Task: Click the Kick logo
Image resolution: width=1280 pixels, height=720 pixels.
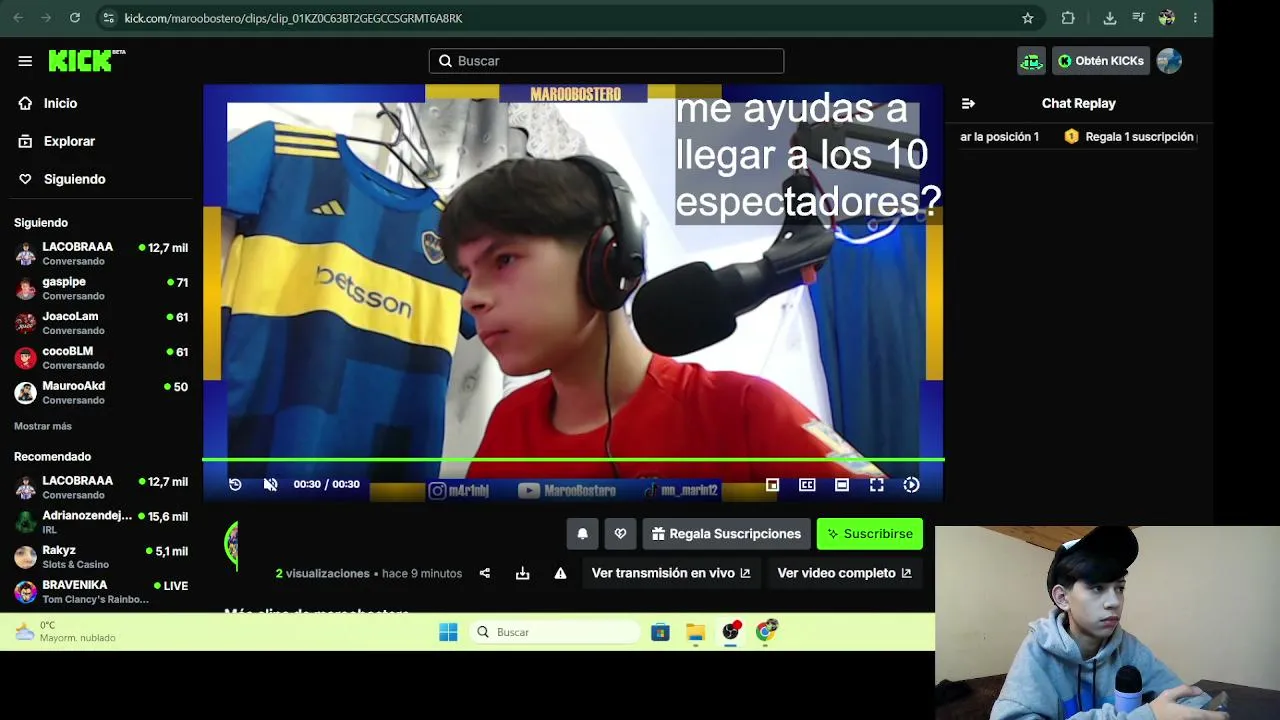Action: (x=87, y=61)
